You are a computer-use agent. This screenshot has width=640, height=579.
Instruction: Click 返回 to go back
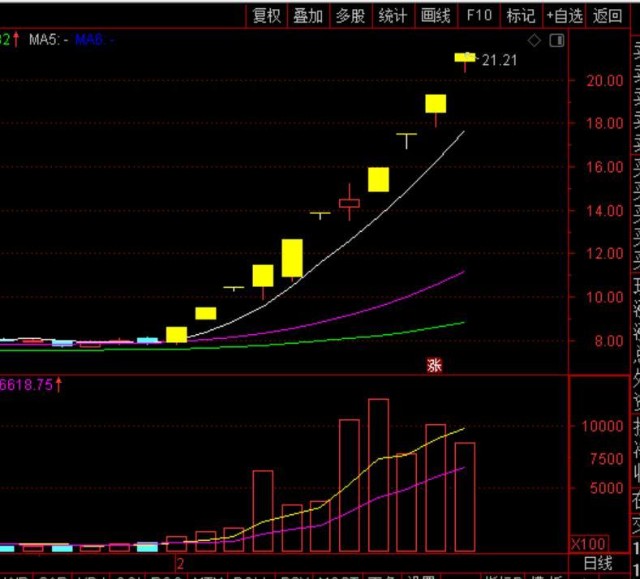pyautogui.click(x=607, y=15)
